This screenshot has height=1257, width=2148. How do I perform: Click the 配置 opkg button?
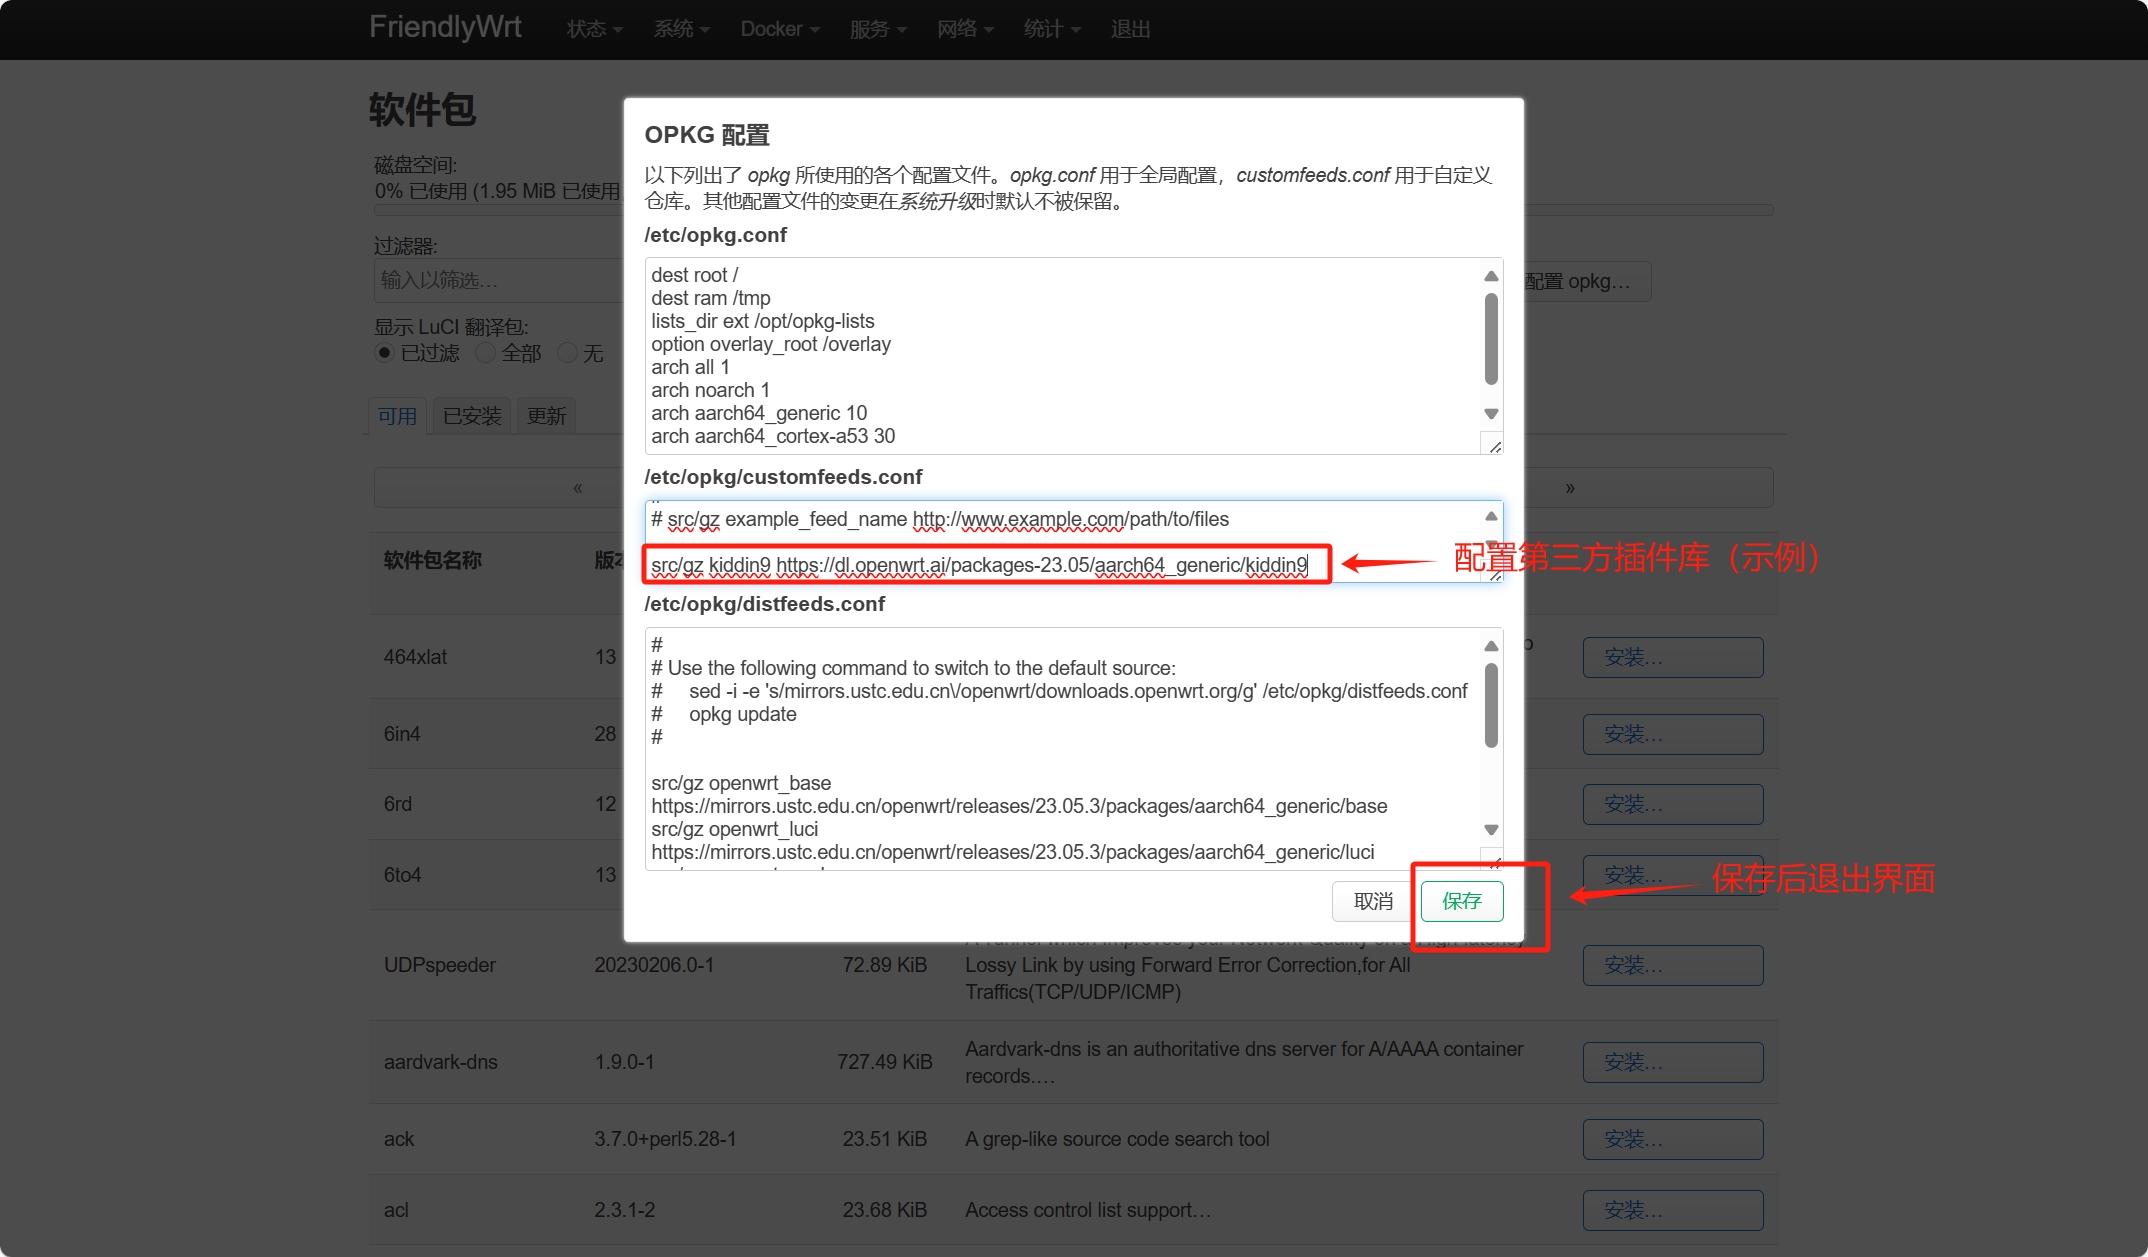tap(1586, 282)
